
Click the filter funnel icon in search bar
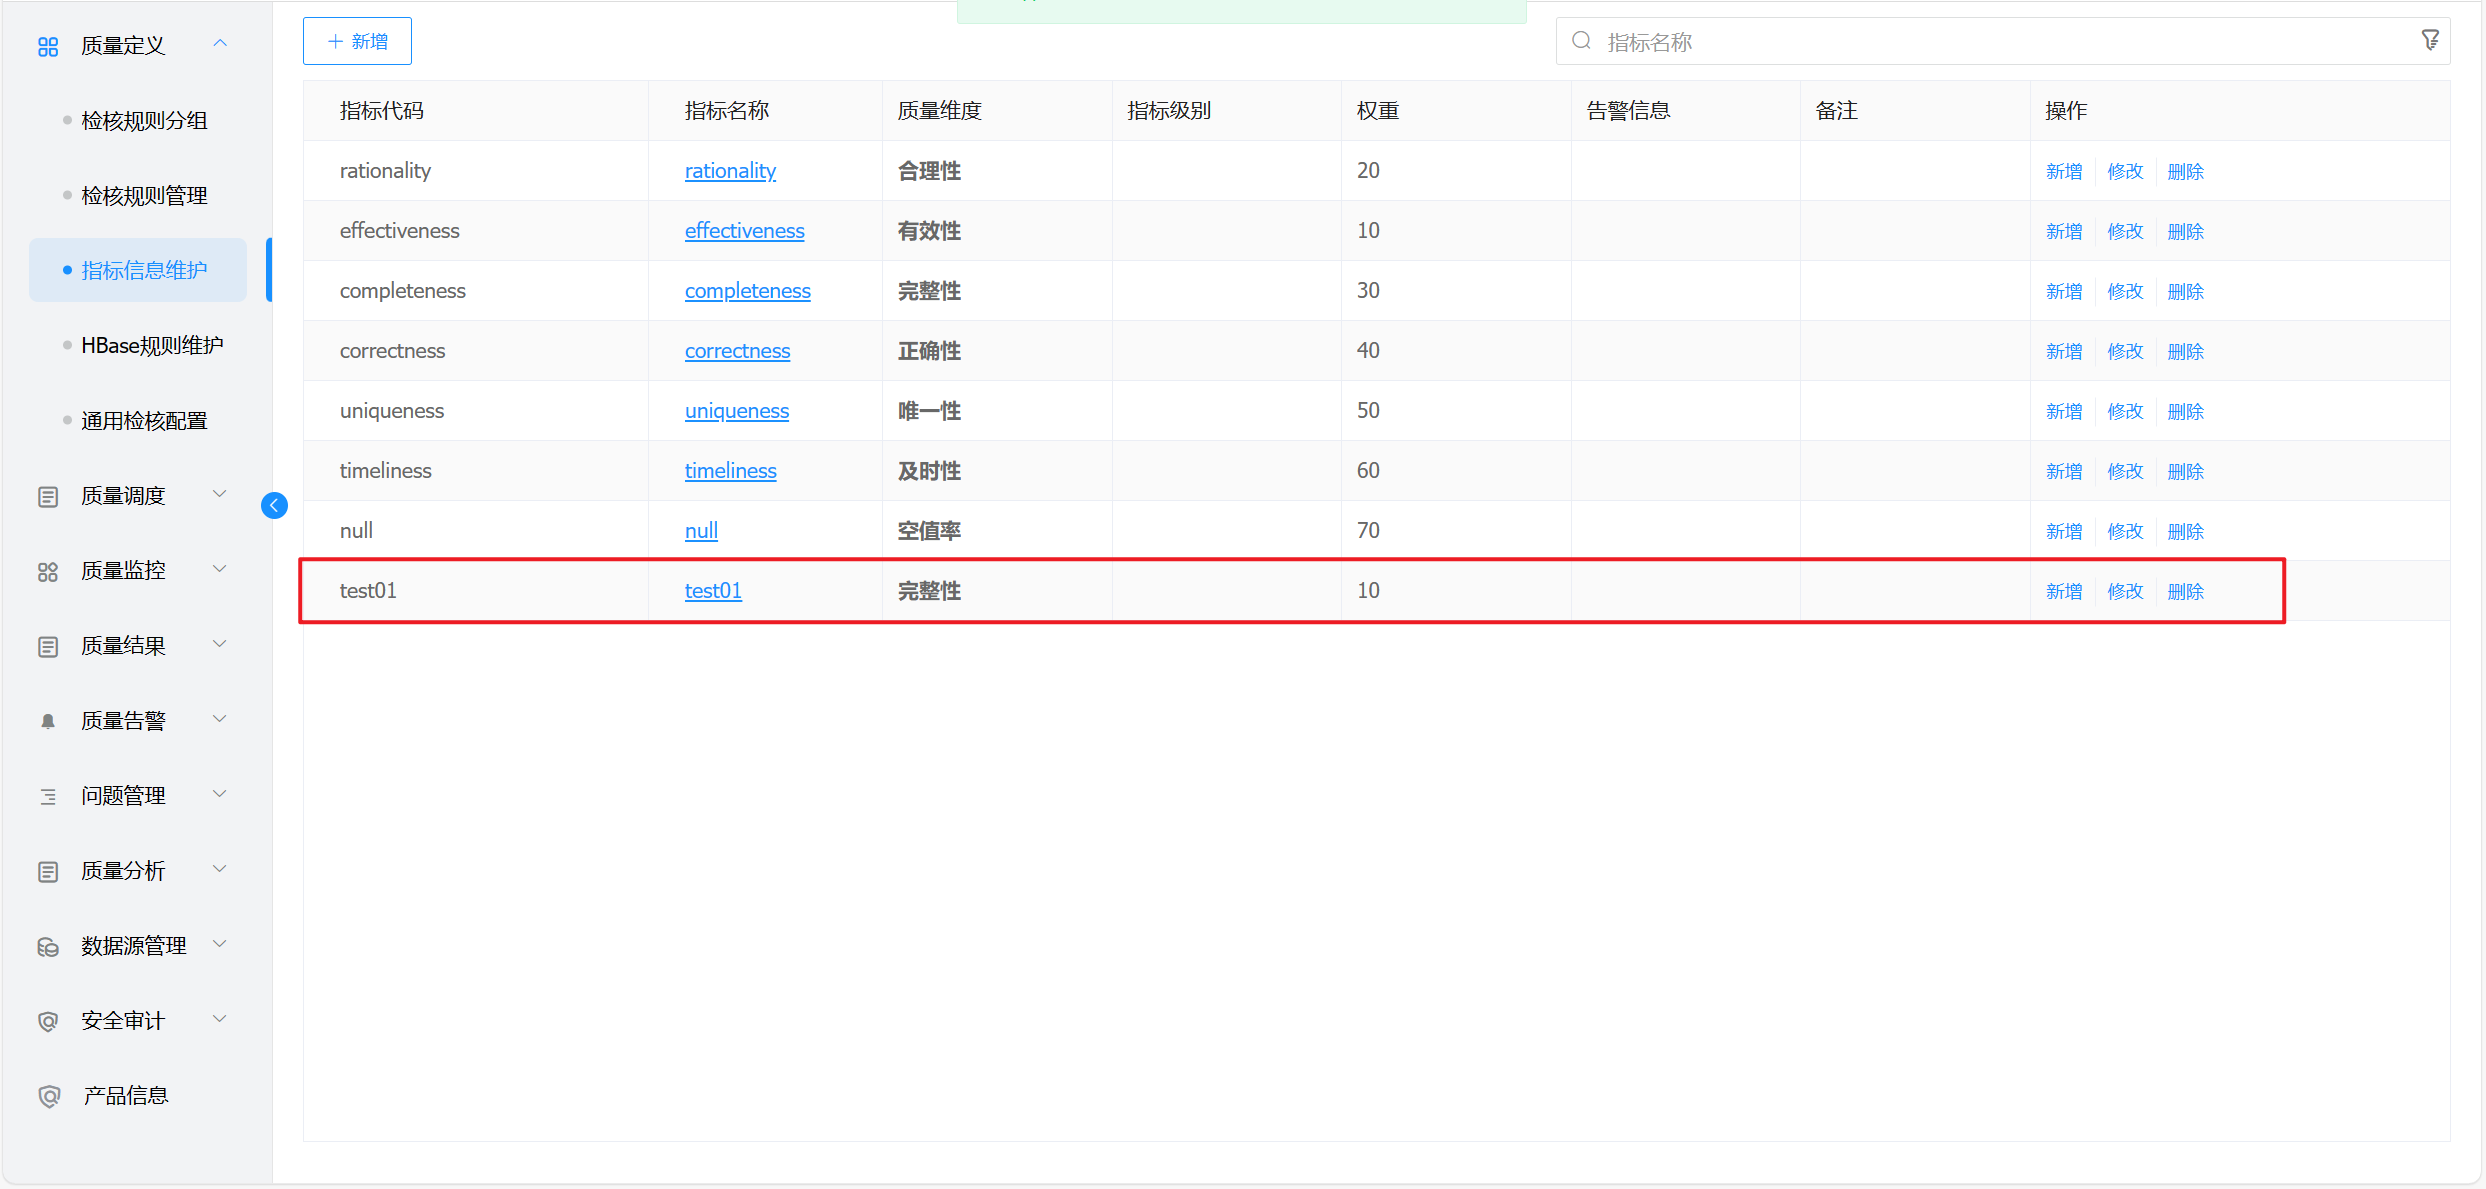2430,40
